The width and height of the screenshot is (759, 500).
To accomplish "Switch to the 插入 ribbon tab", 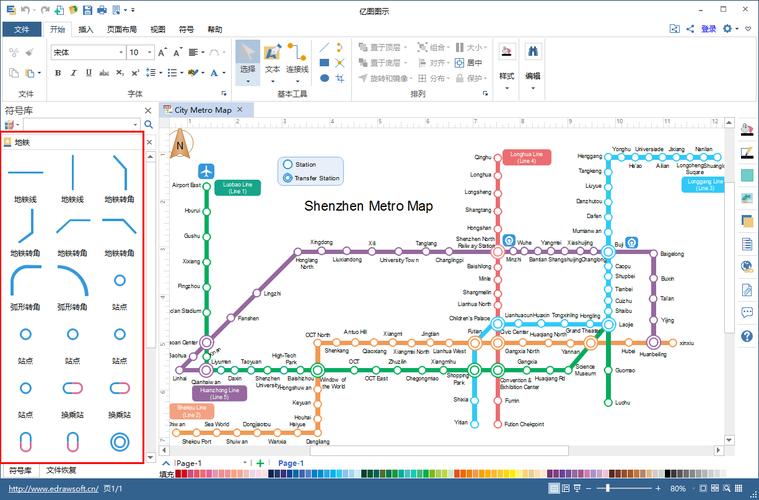I will (x=86, y=30).
